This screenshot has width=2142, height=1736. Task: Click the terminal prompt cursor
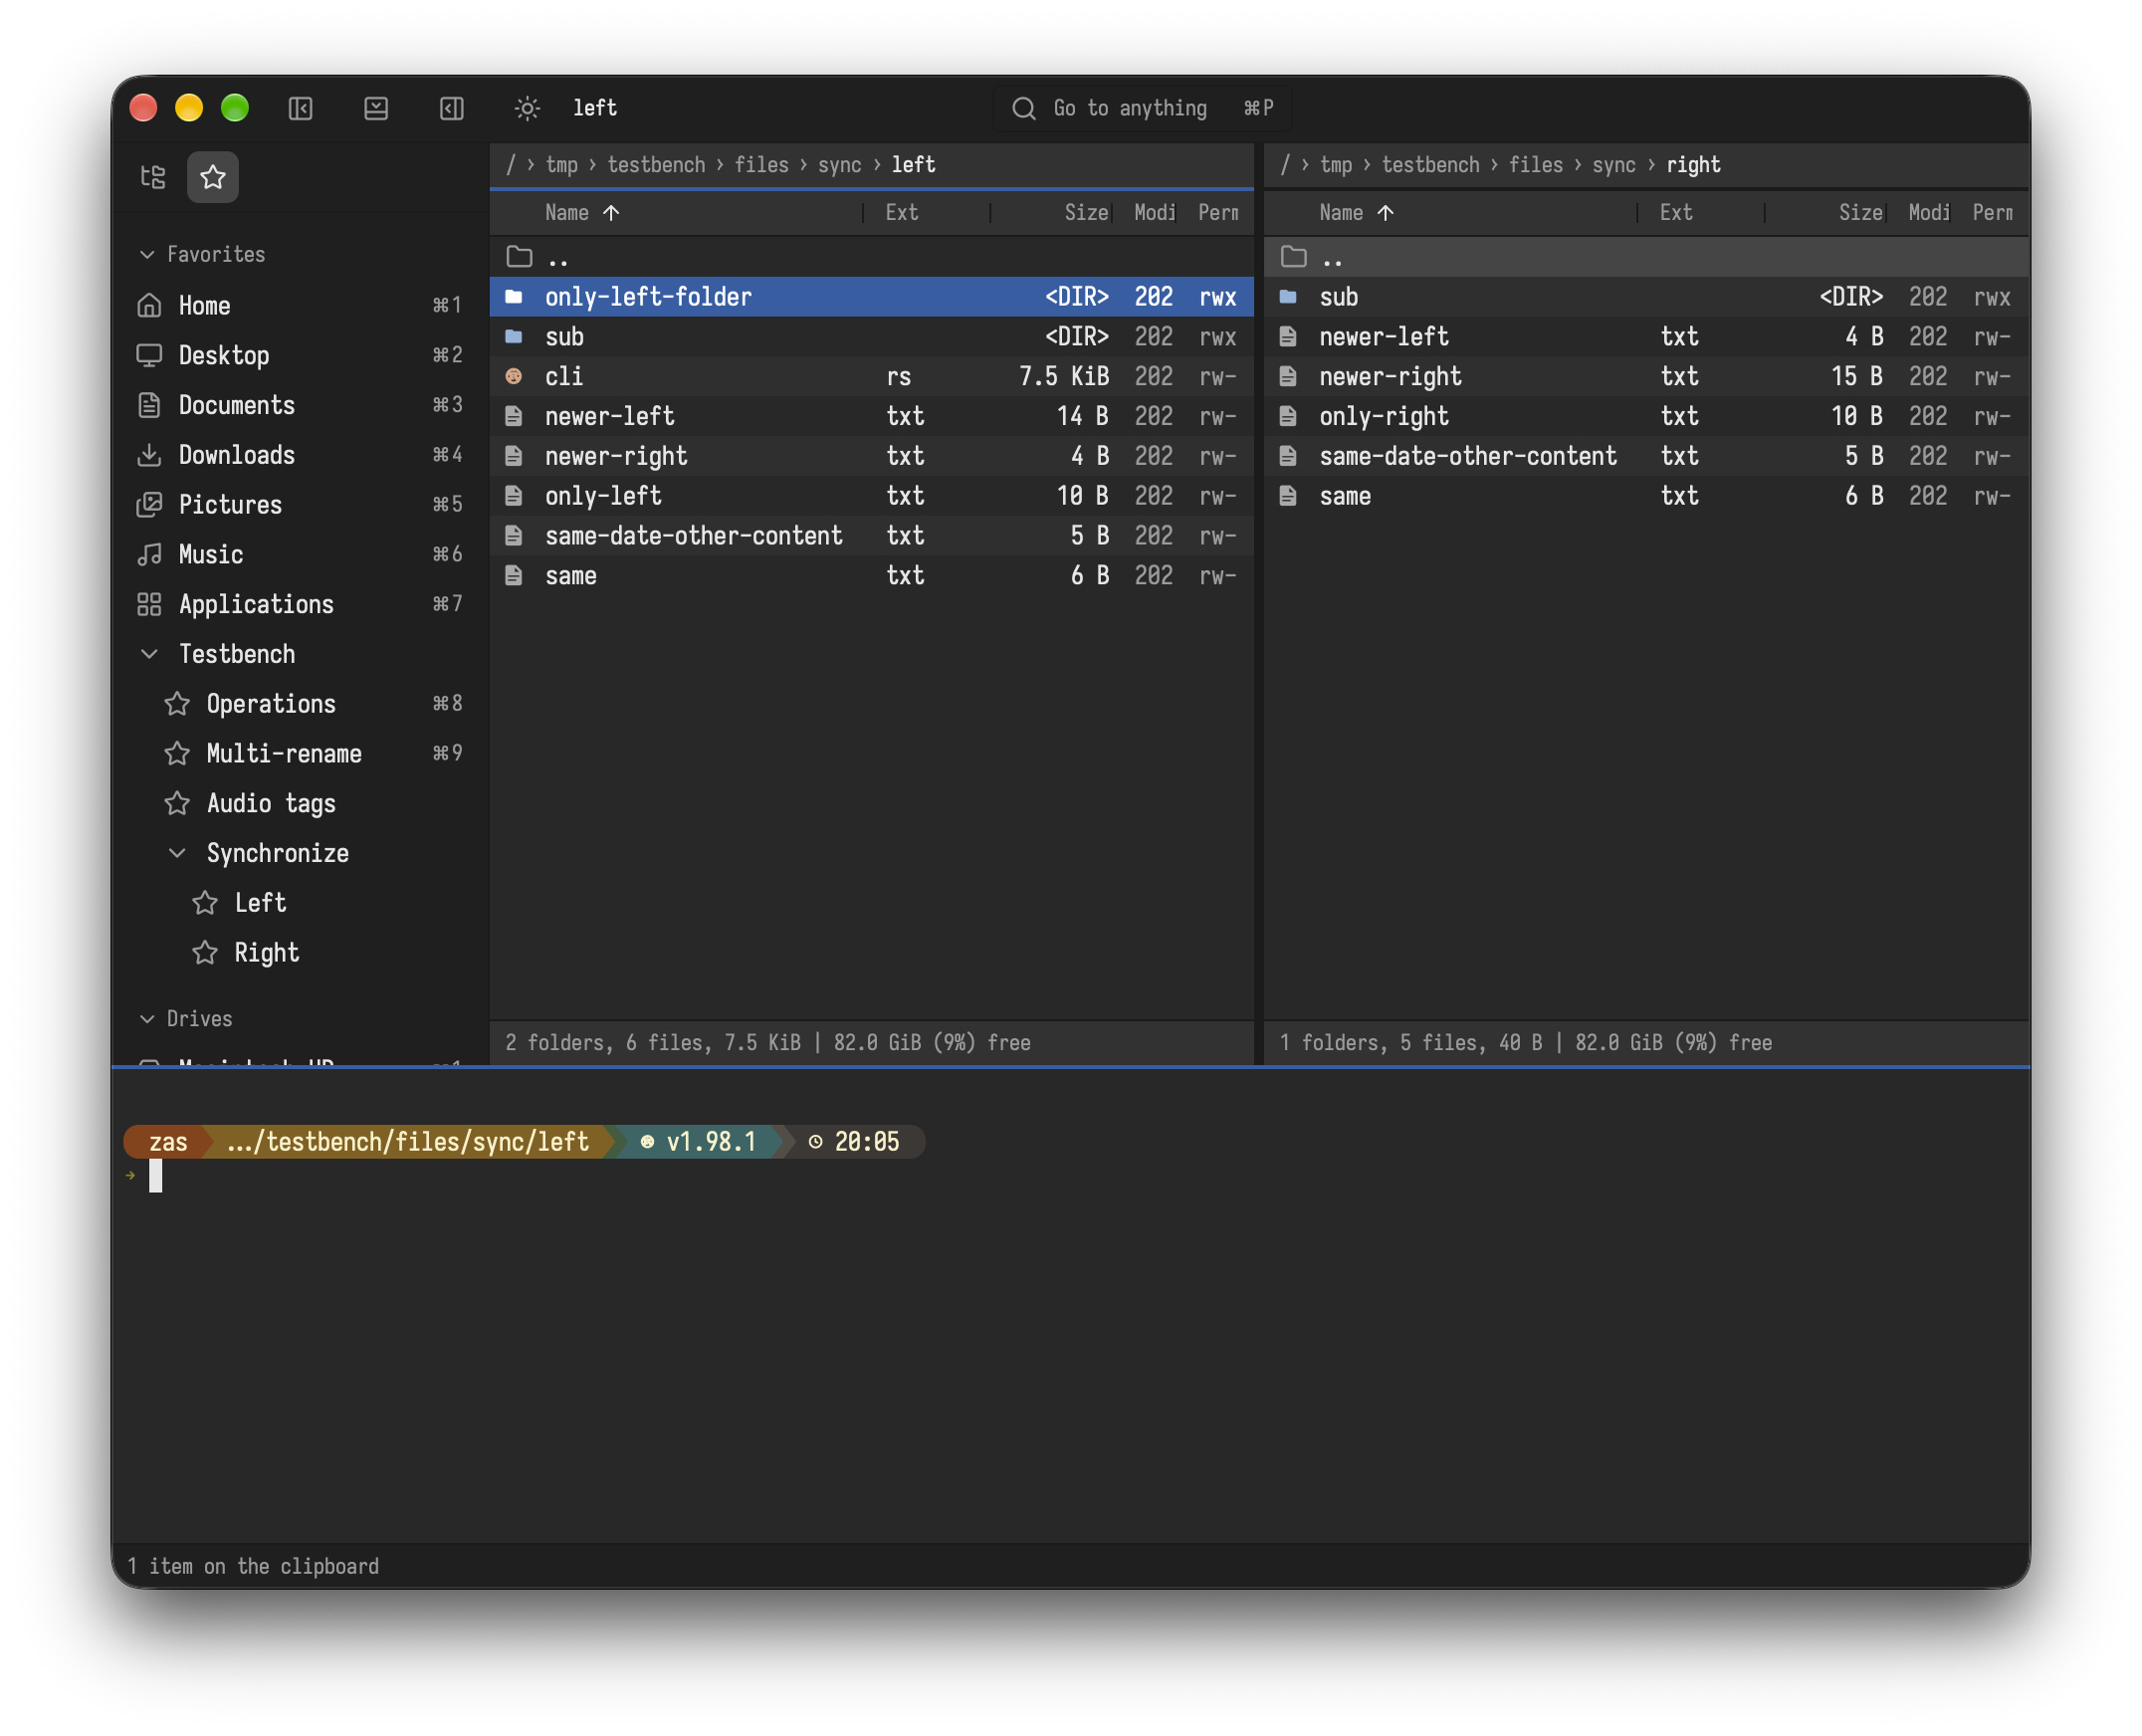coord(156,1176)
